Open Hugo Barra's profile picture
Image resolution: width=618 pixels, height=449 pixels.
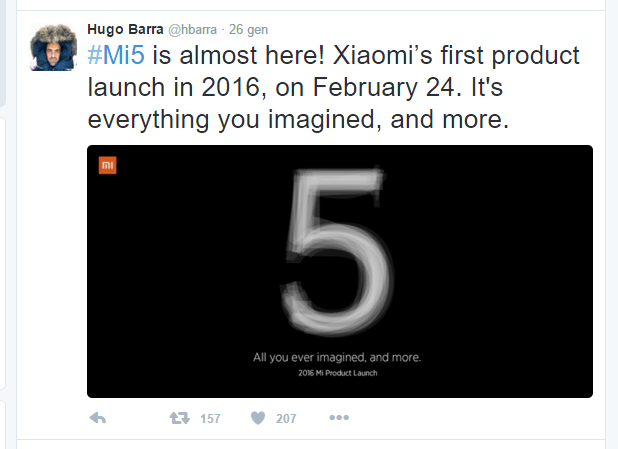point(53,47)
